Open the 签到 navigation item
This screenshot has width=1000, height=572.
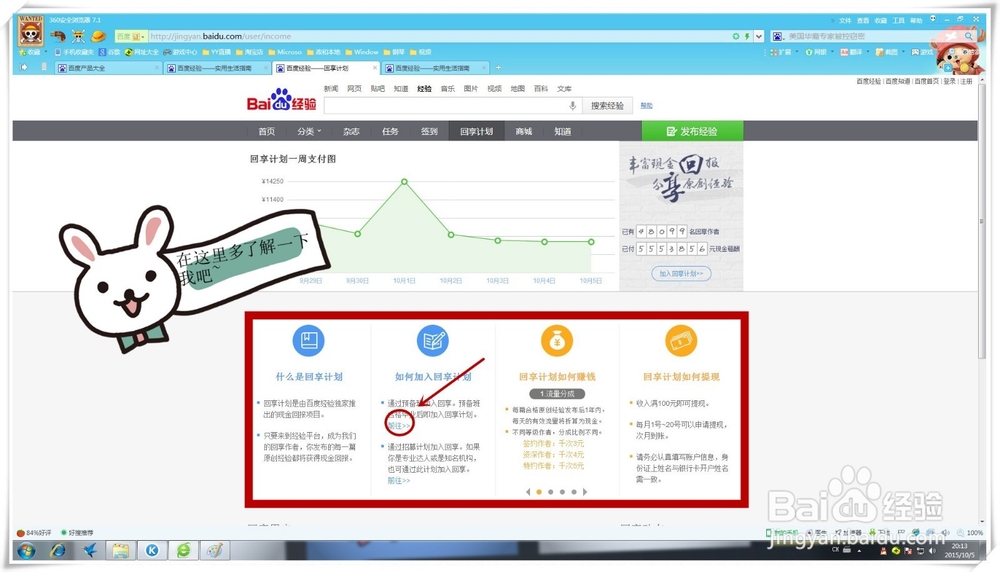coord(429,131)
